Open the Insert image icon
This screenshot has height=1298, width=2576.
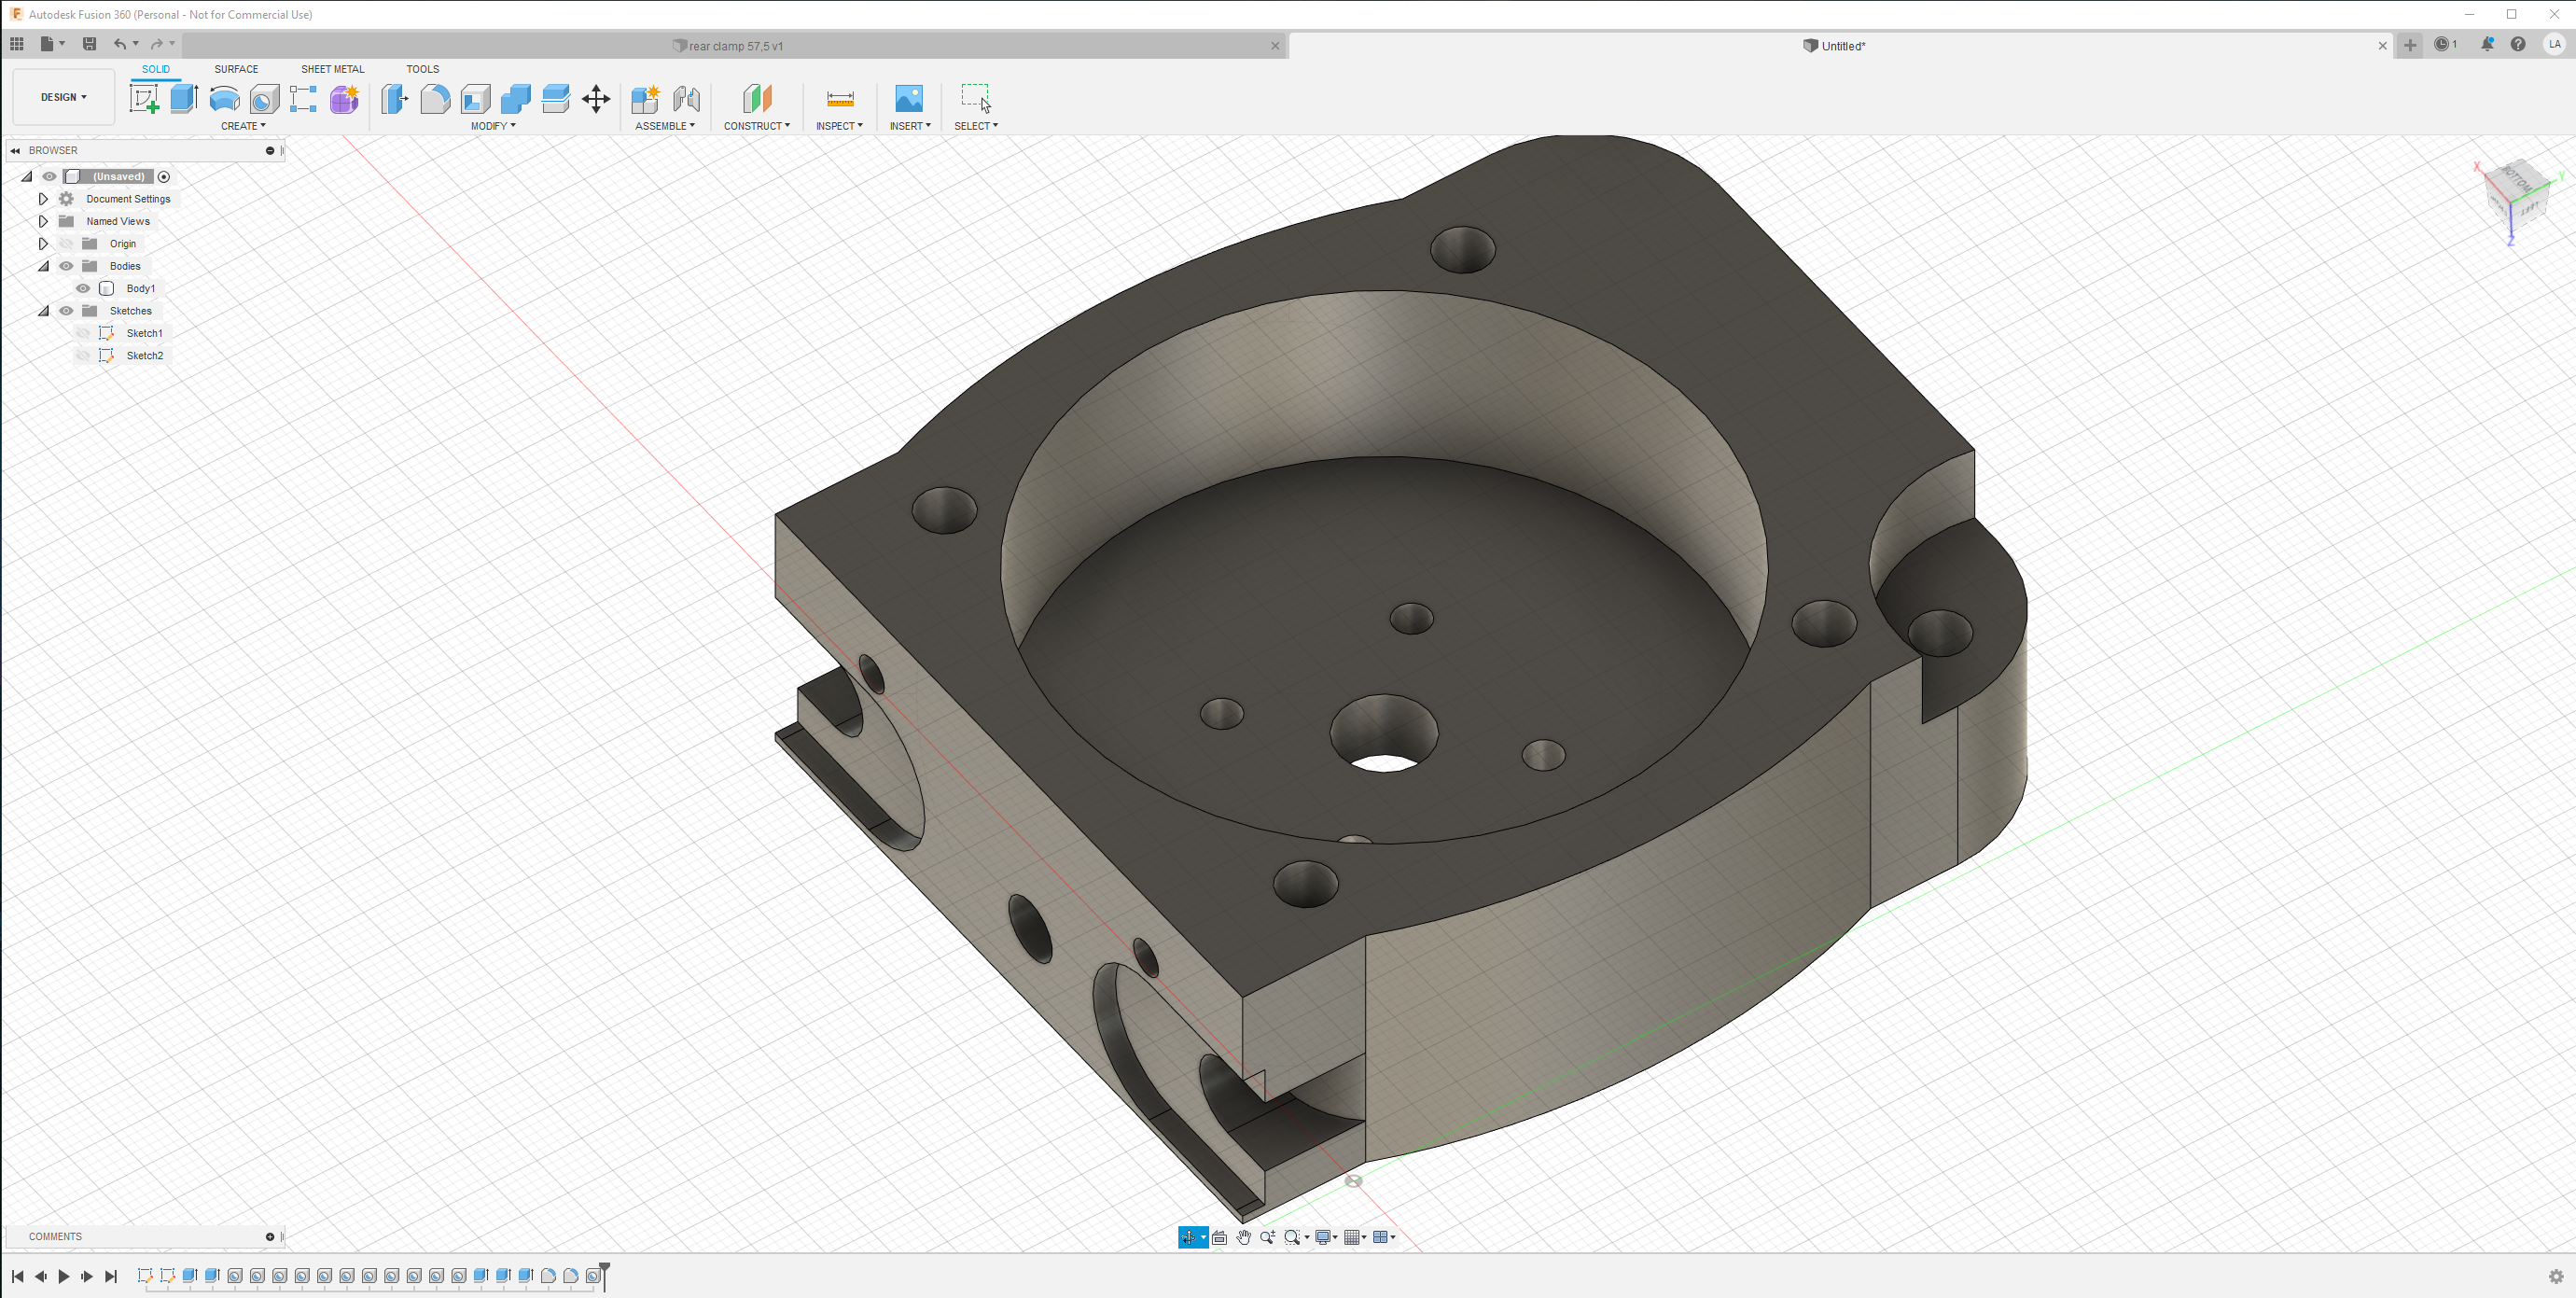[x=908, y=98]
